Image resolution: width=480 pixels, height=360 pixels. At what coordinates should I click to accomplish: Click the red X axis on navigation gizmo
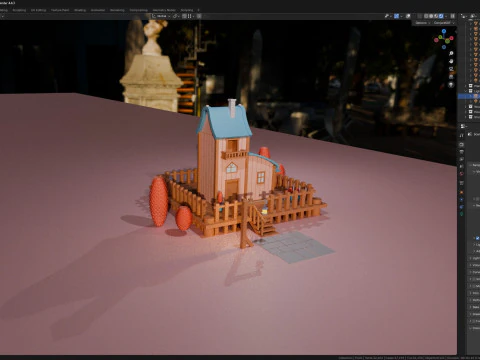[451, 38]
